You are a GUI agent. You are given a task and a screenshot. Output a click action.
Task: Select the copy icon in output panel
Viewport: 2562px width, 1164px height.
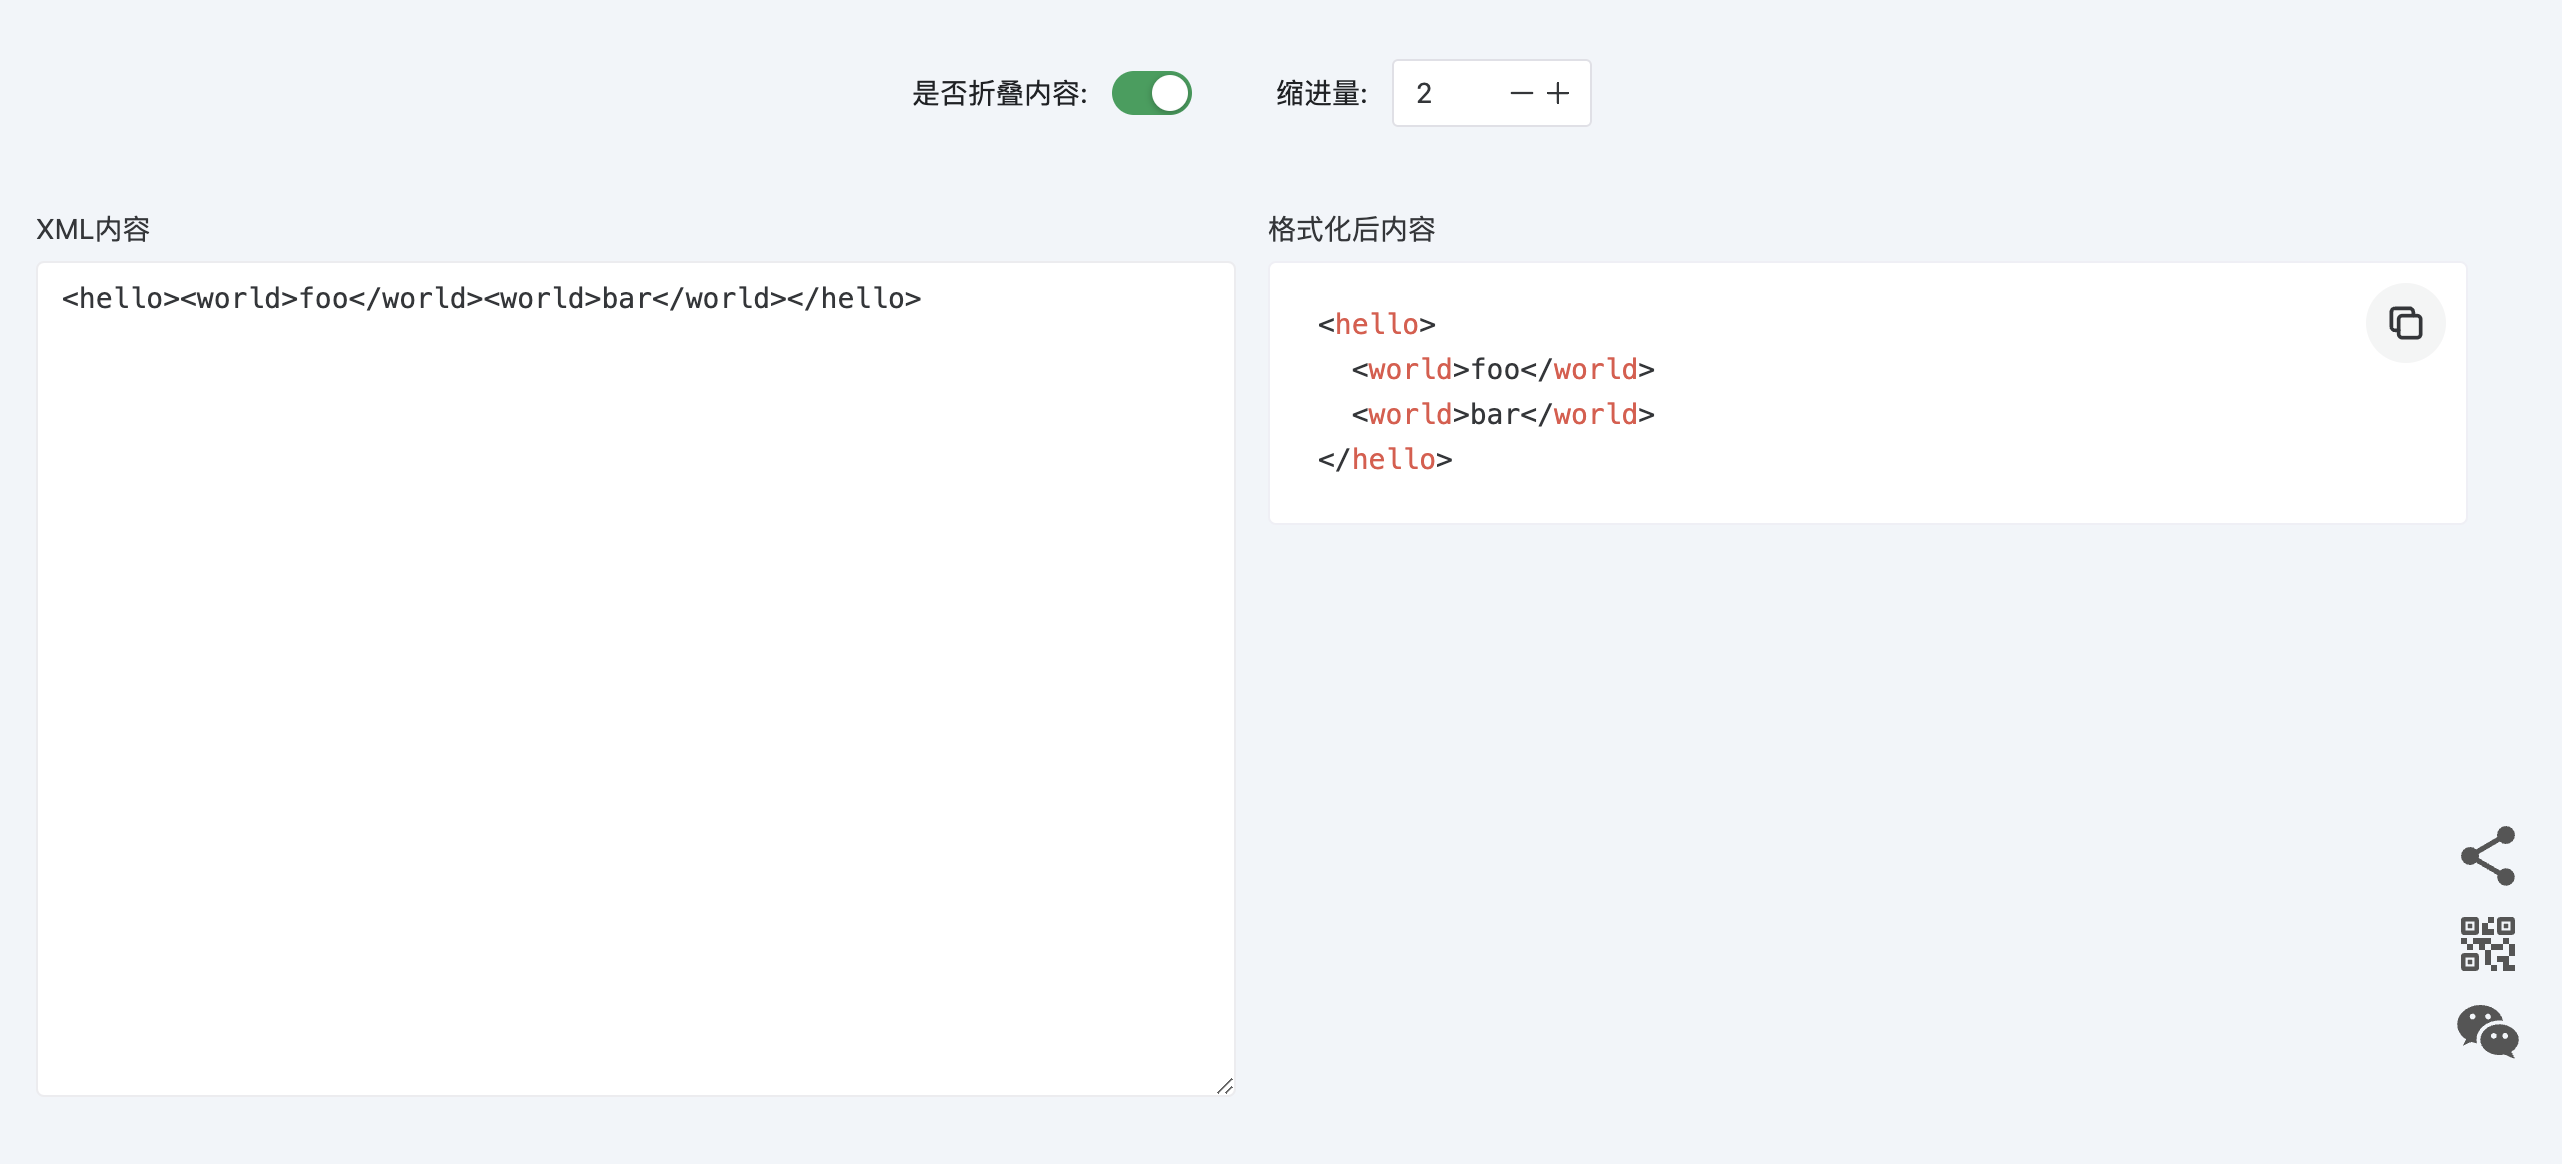[2405, 322]
